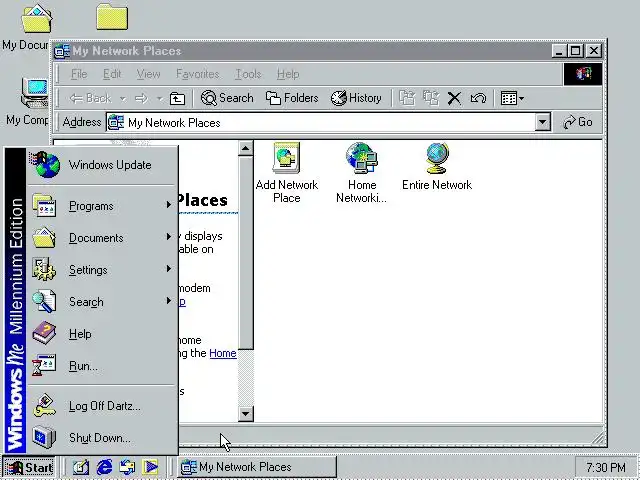Screen dimensions: 640x480
Task: Open the File menu
Action: [x=79, y=74]
